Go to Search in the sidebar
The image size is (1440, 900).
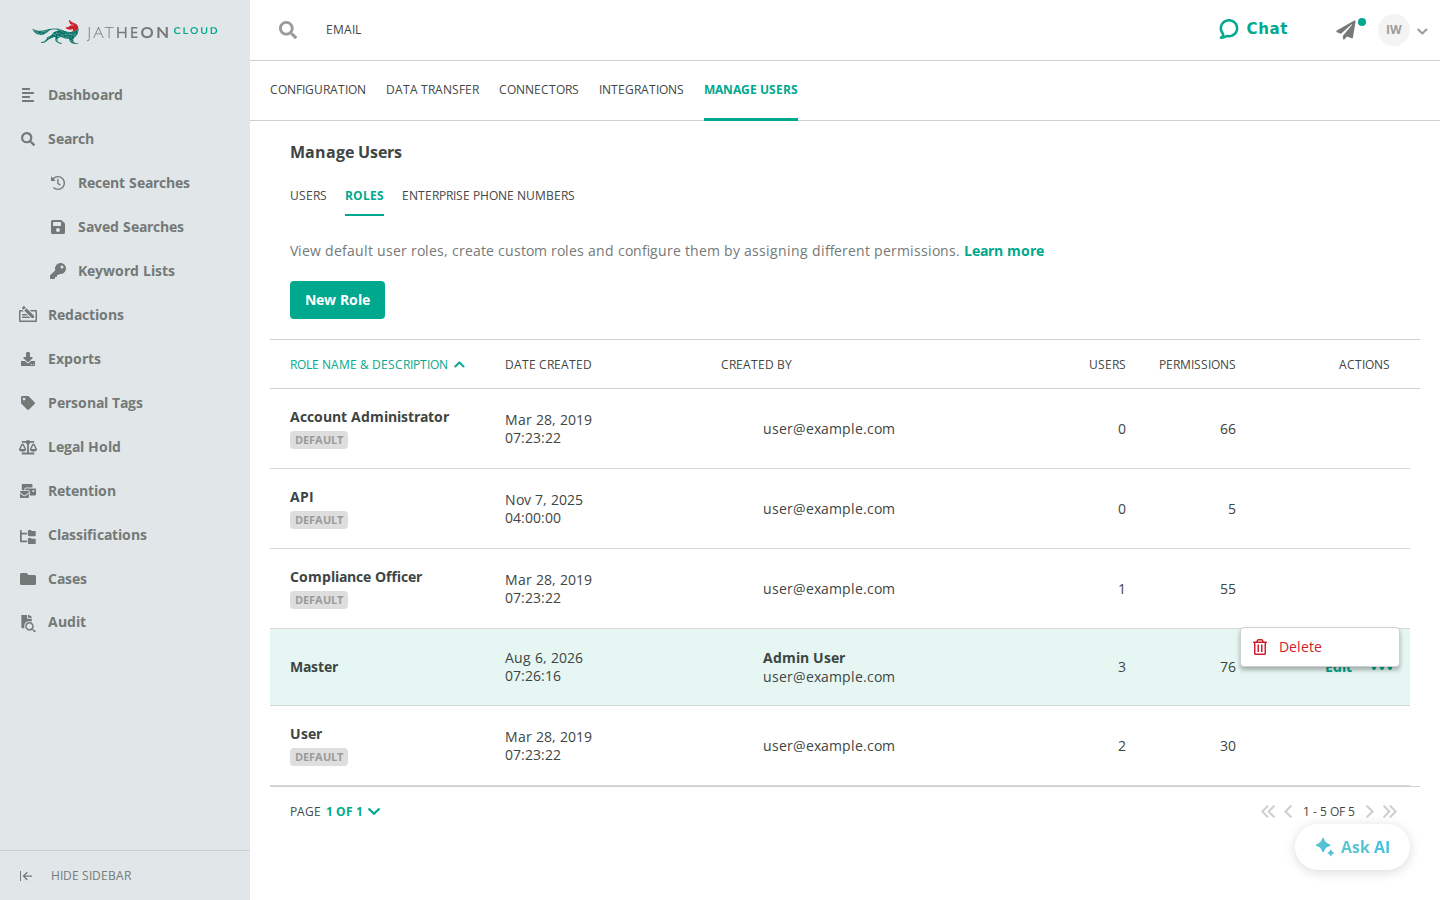pyautogui.click(x=70, y=139)
